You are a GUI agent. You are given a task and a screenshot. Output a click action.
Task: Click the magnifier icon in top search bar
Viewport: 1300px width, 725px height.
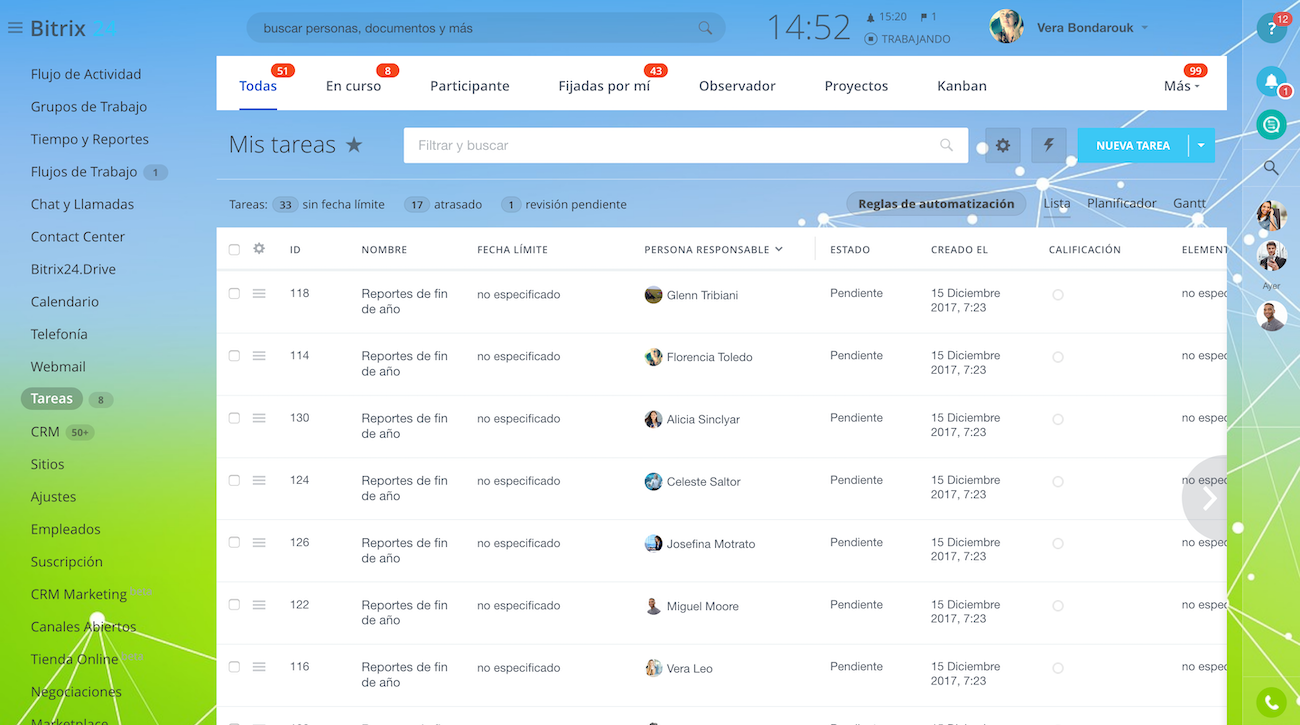(x=706, y=28)
